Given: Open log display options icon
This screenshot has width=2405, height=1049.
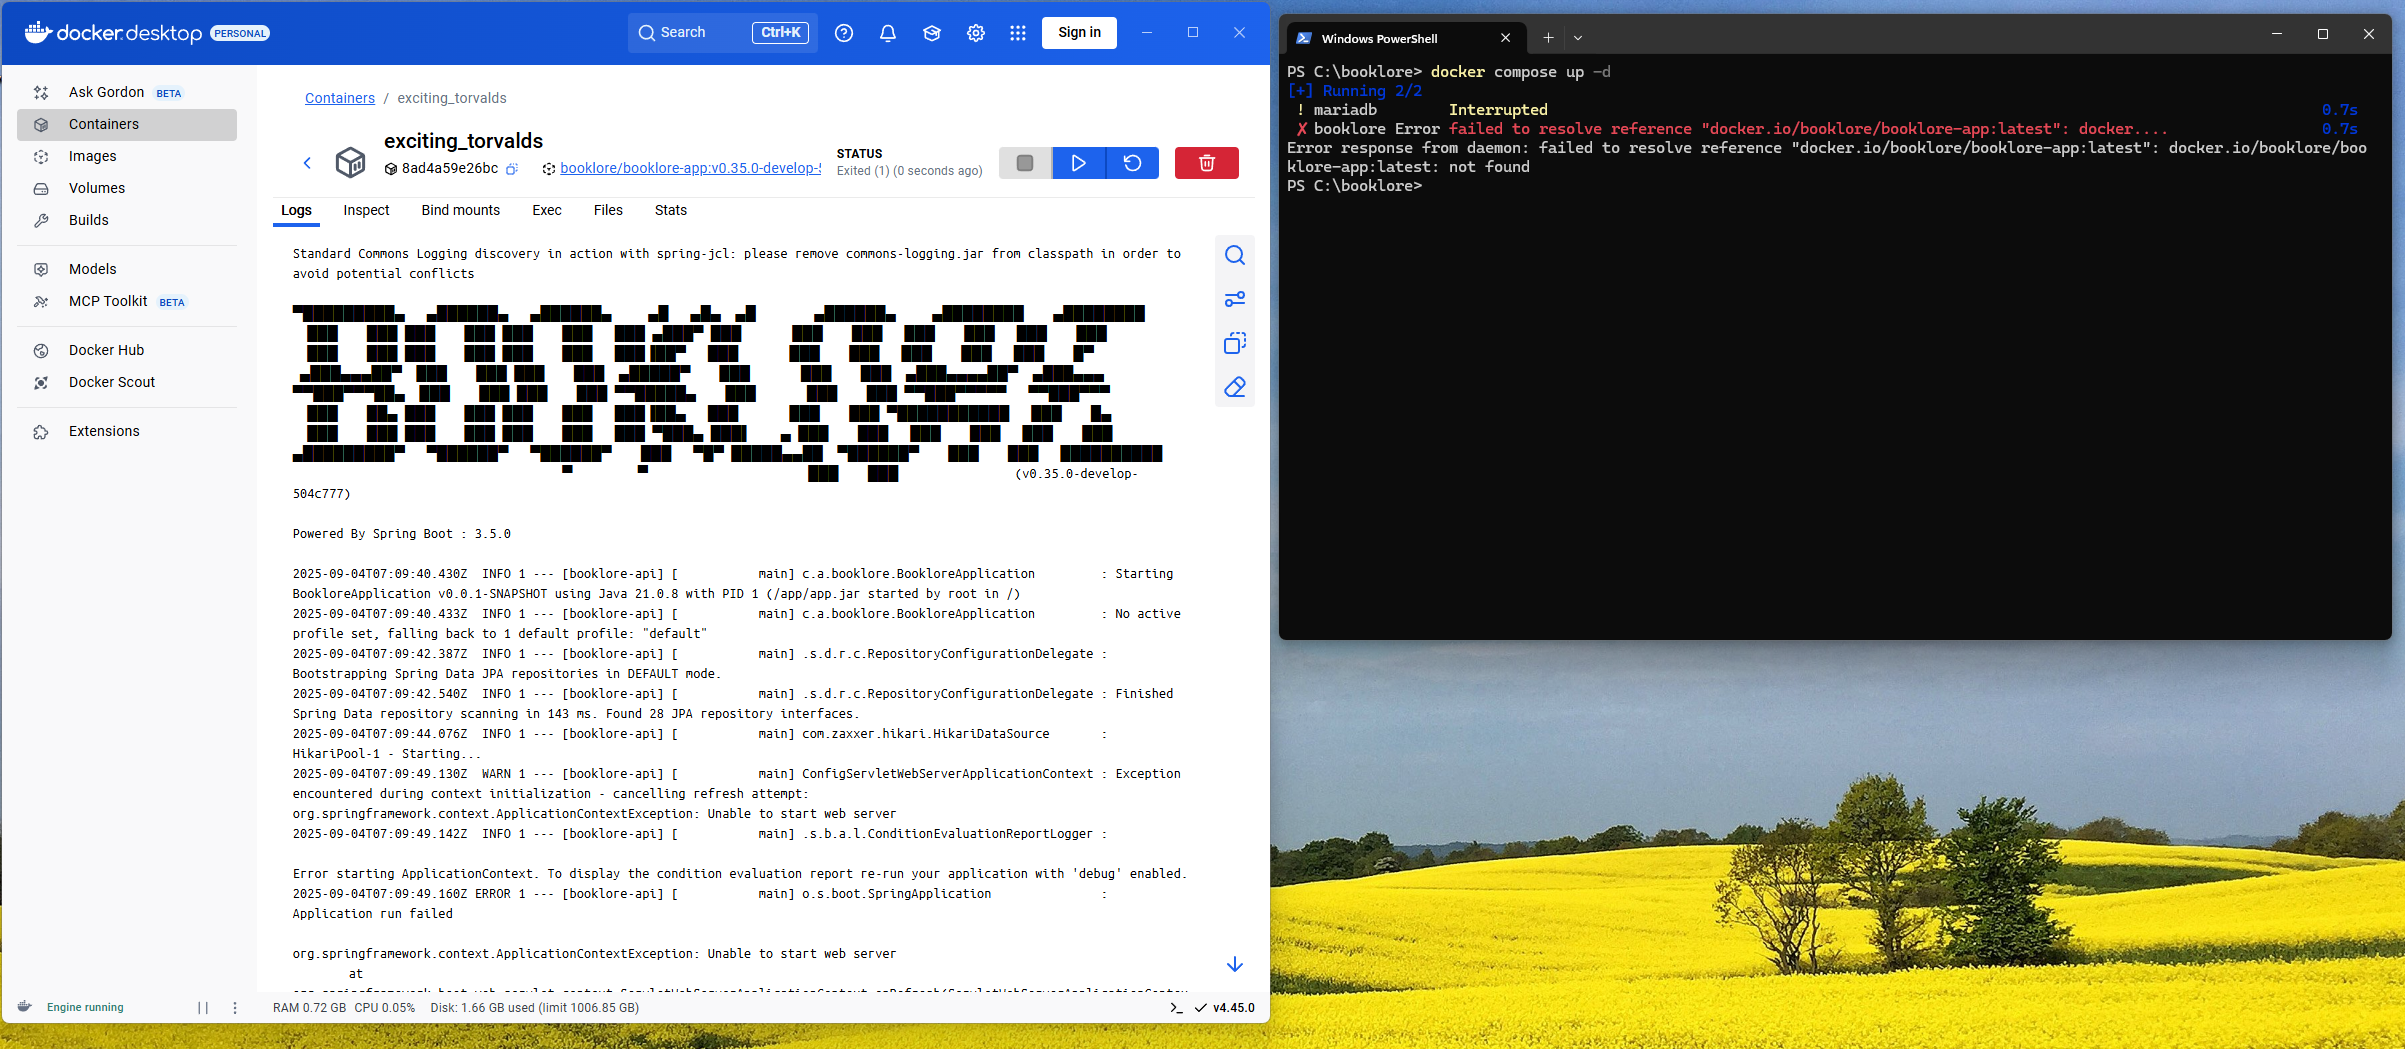Looking at the screenshot, I should tap(1235, 299).
